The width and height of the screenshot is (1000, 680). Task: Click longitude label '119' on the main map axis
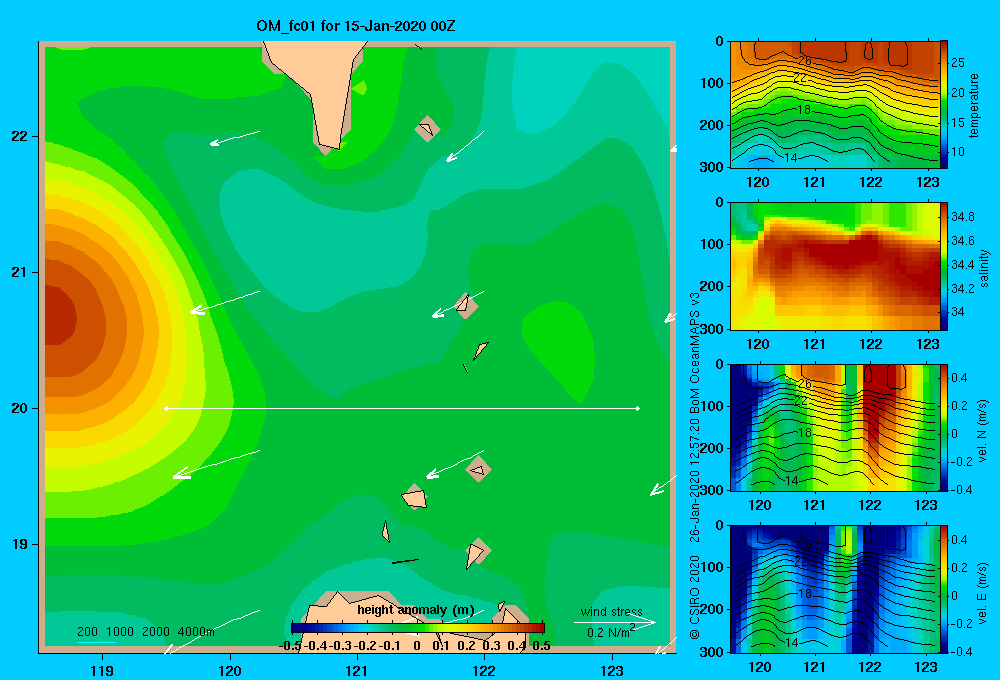point(102,670)
